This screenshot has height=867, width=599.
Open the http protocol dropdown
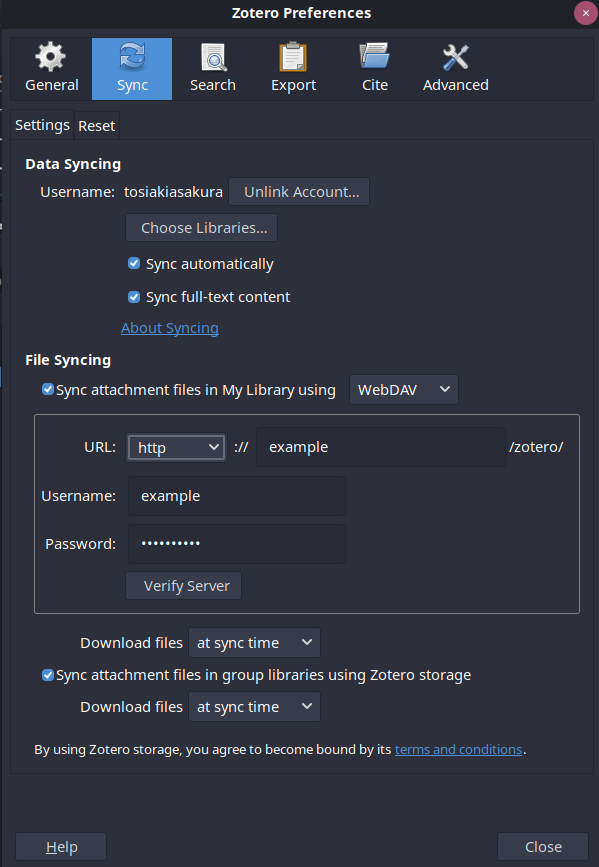pos(176,447)
